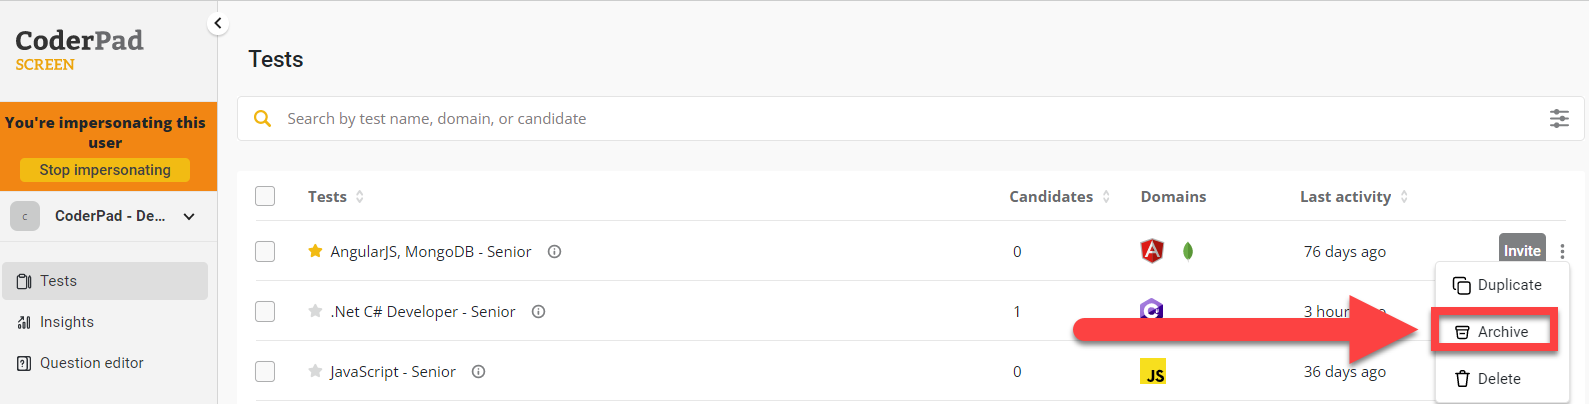Click the AngularJS domain icon
The height and width of the screenshot is (404, 1589).
click(x=1152, y=251)
